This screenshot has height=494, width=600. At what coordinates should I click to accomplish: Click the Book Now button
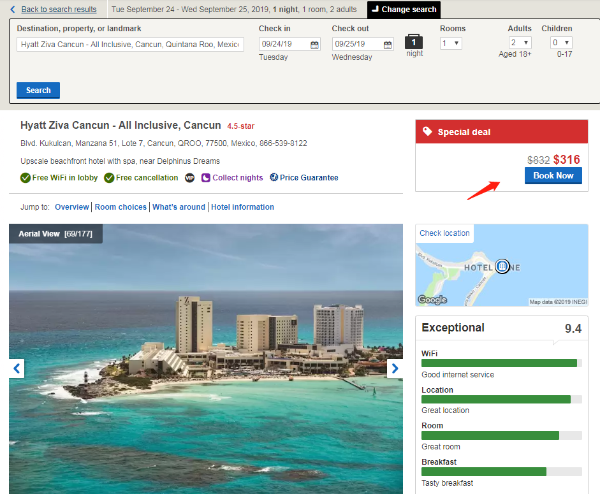[553, 176]
